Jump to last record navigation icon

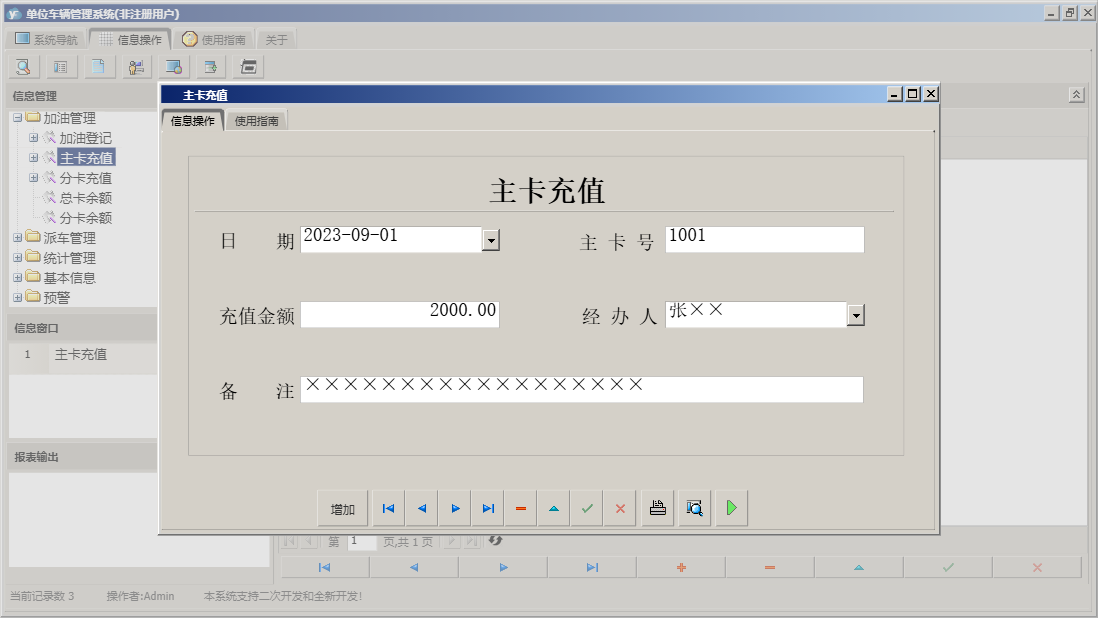pyautogui.click(x=488, y=508)
